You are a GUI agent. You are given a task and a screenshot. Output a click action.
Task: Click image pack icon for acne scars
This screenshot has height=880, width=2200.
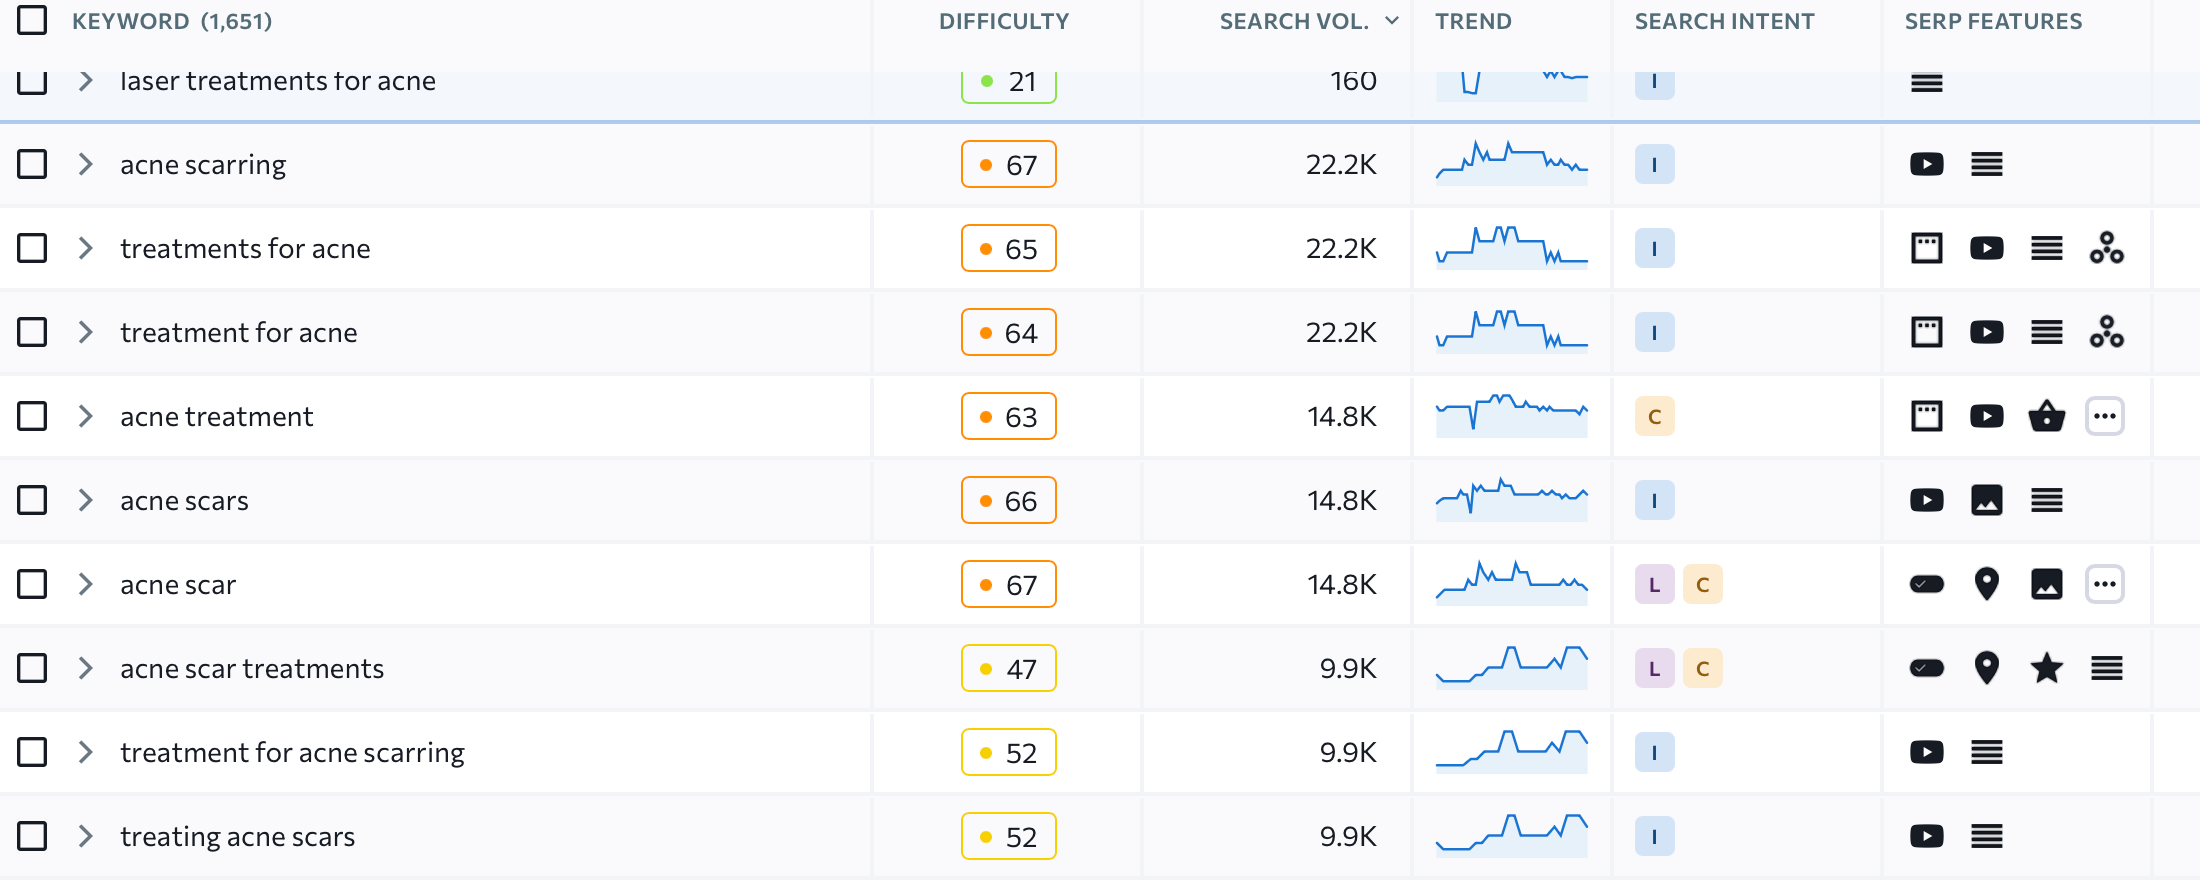tap(1986, 500)
